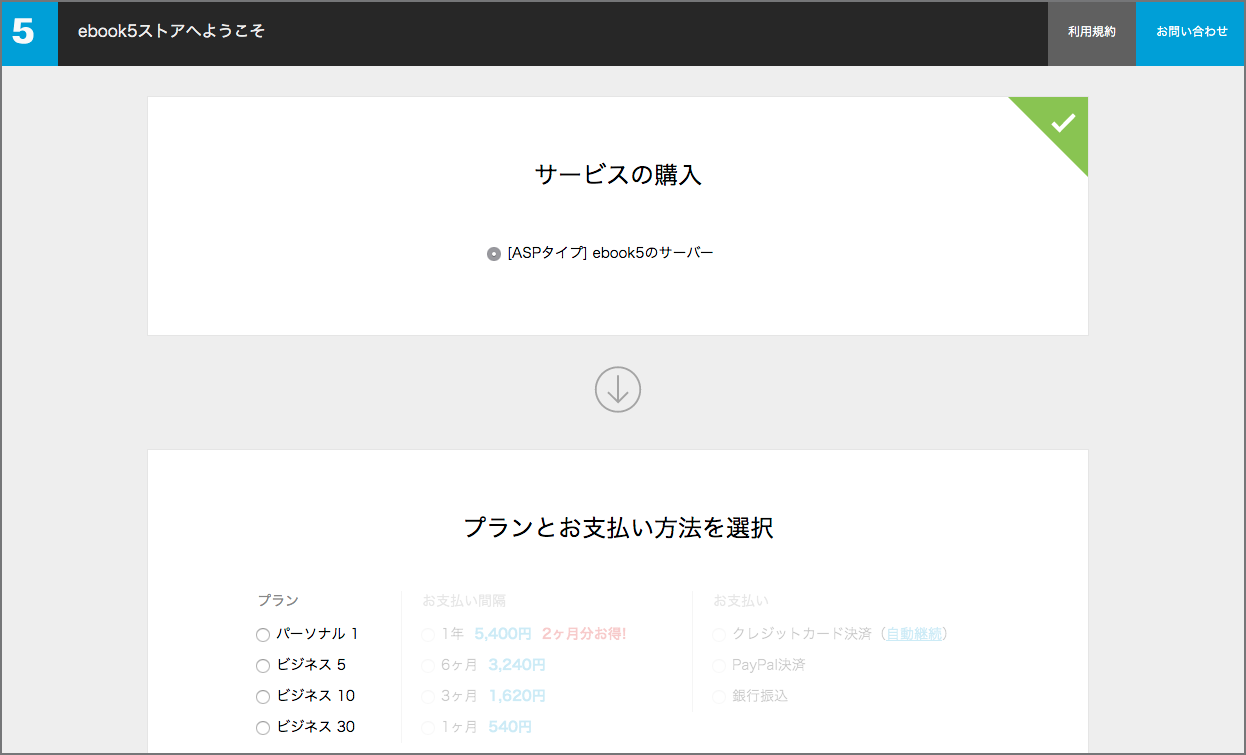
Task: Choose the 1ヶ月 540円 payment interval
Action: point(428,728)
